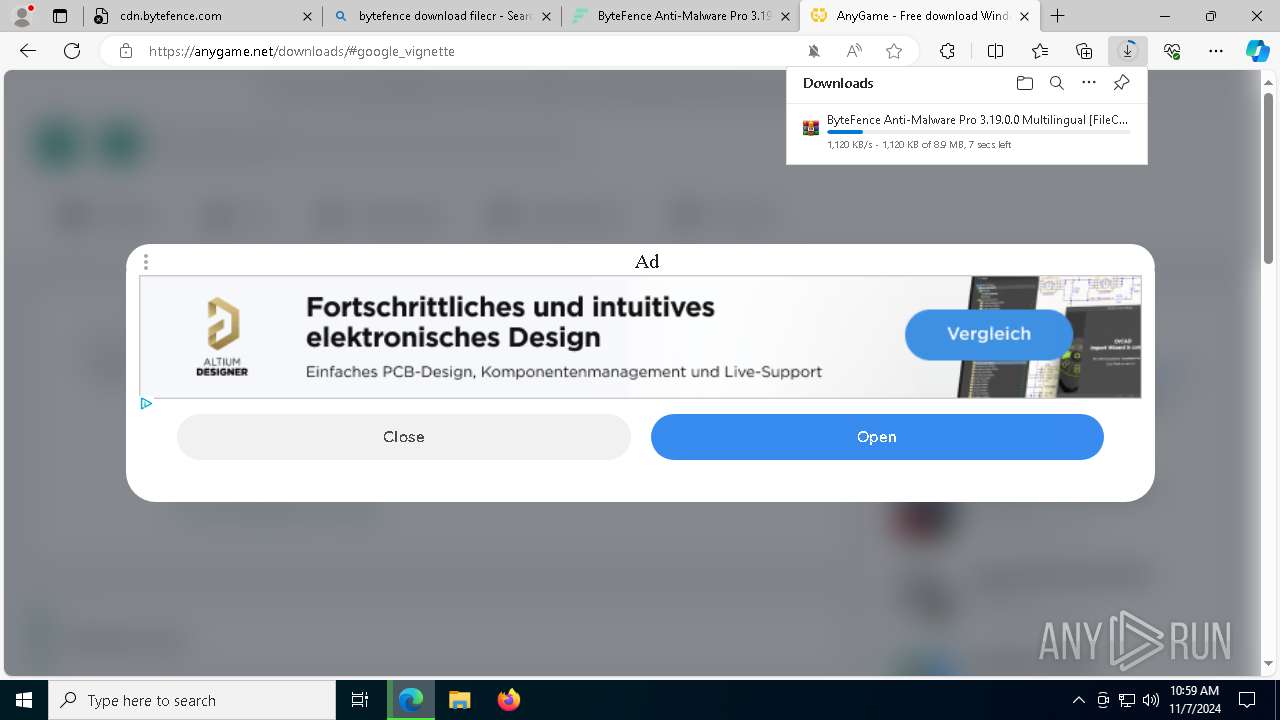Close the ad overlay

[404, 437]
